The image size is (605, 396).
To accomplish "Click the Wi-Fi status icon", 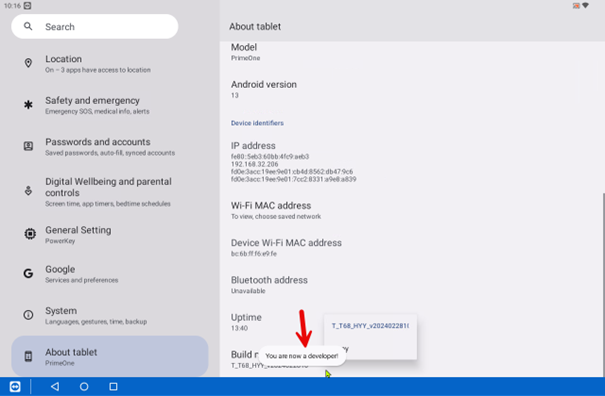I will [x=585, y=5].
